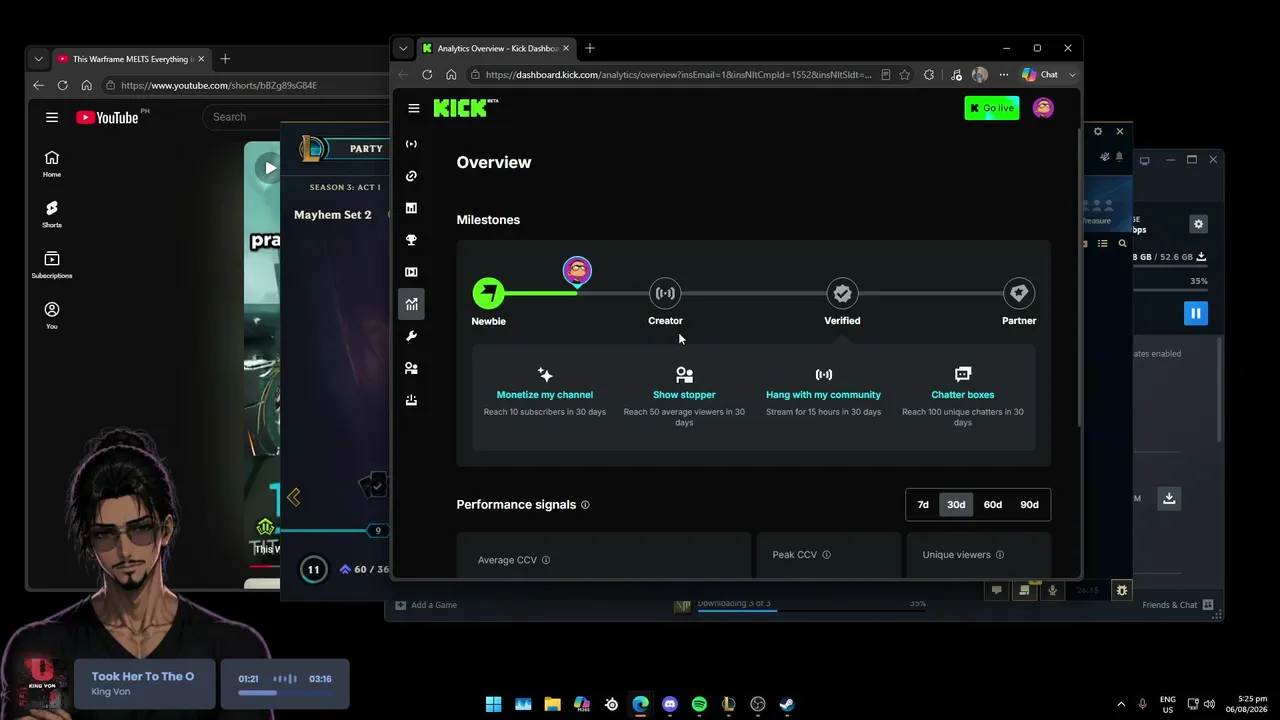Viewport: 1280px width, 720px height.
Task: Open the community users icon in Kick sidebar
Action: coord(411,368)
